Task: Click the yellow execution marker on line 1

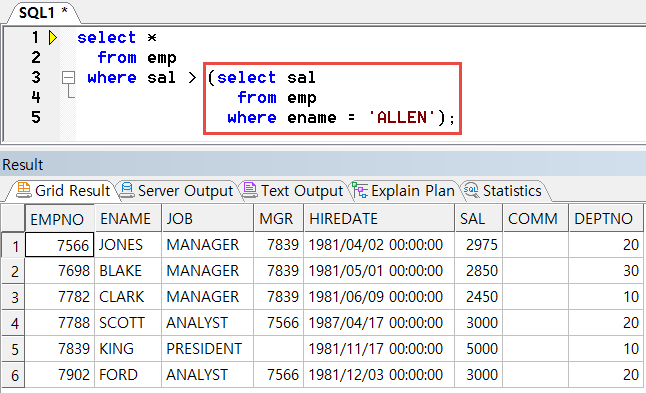Action: click(53, 37)
